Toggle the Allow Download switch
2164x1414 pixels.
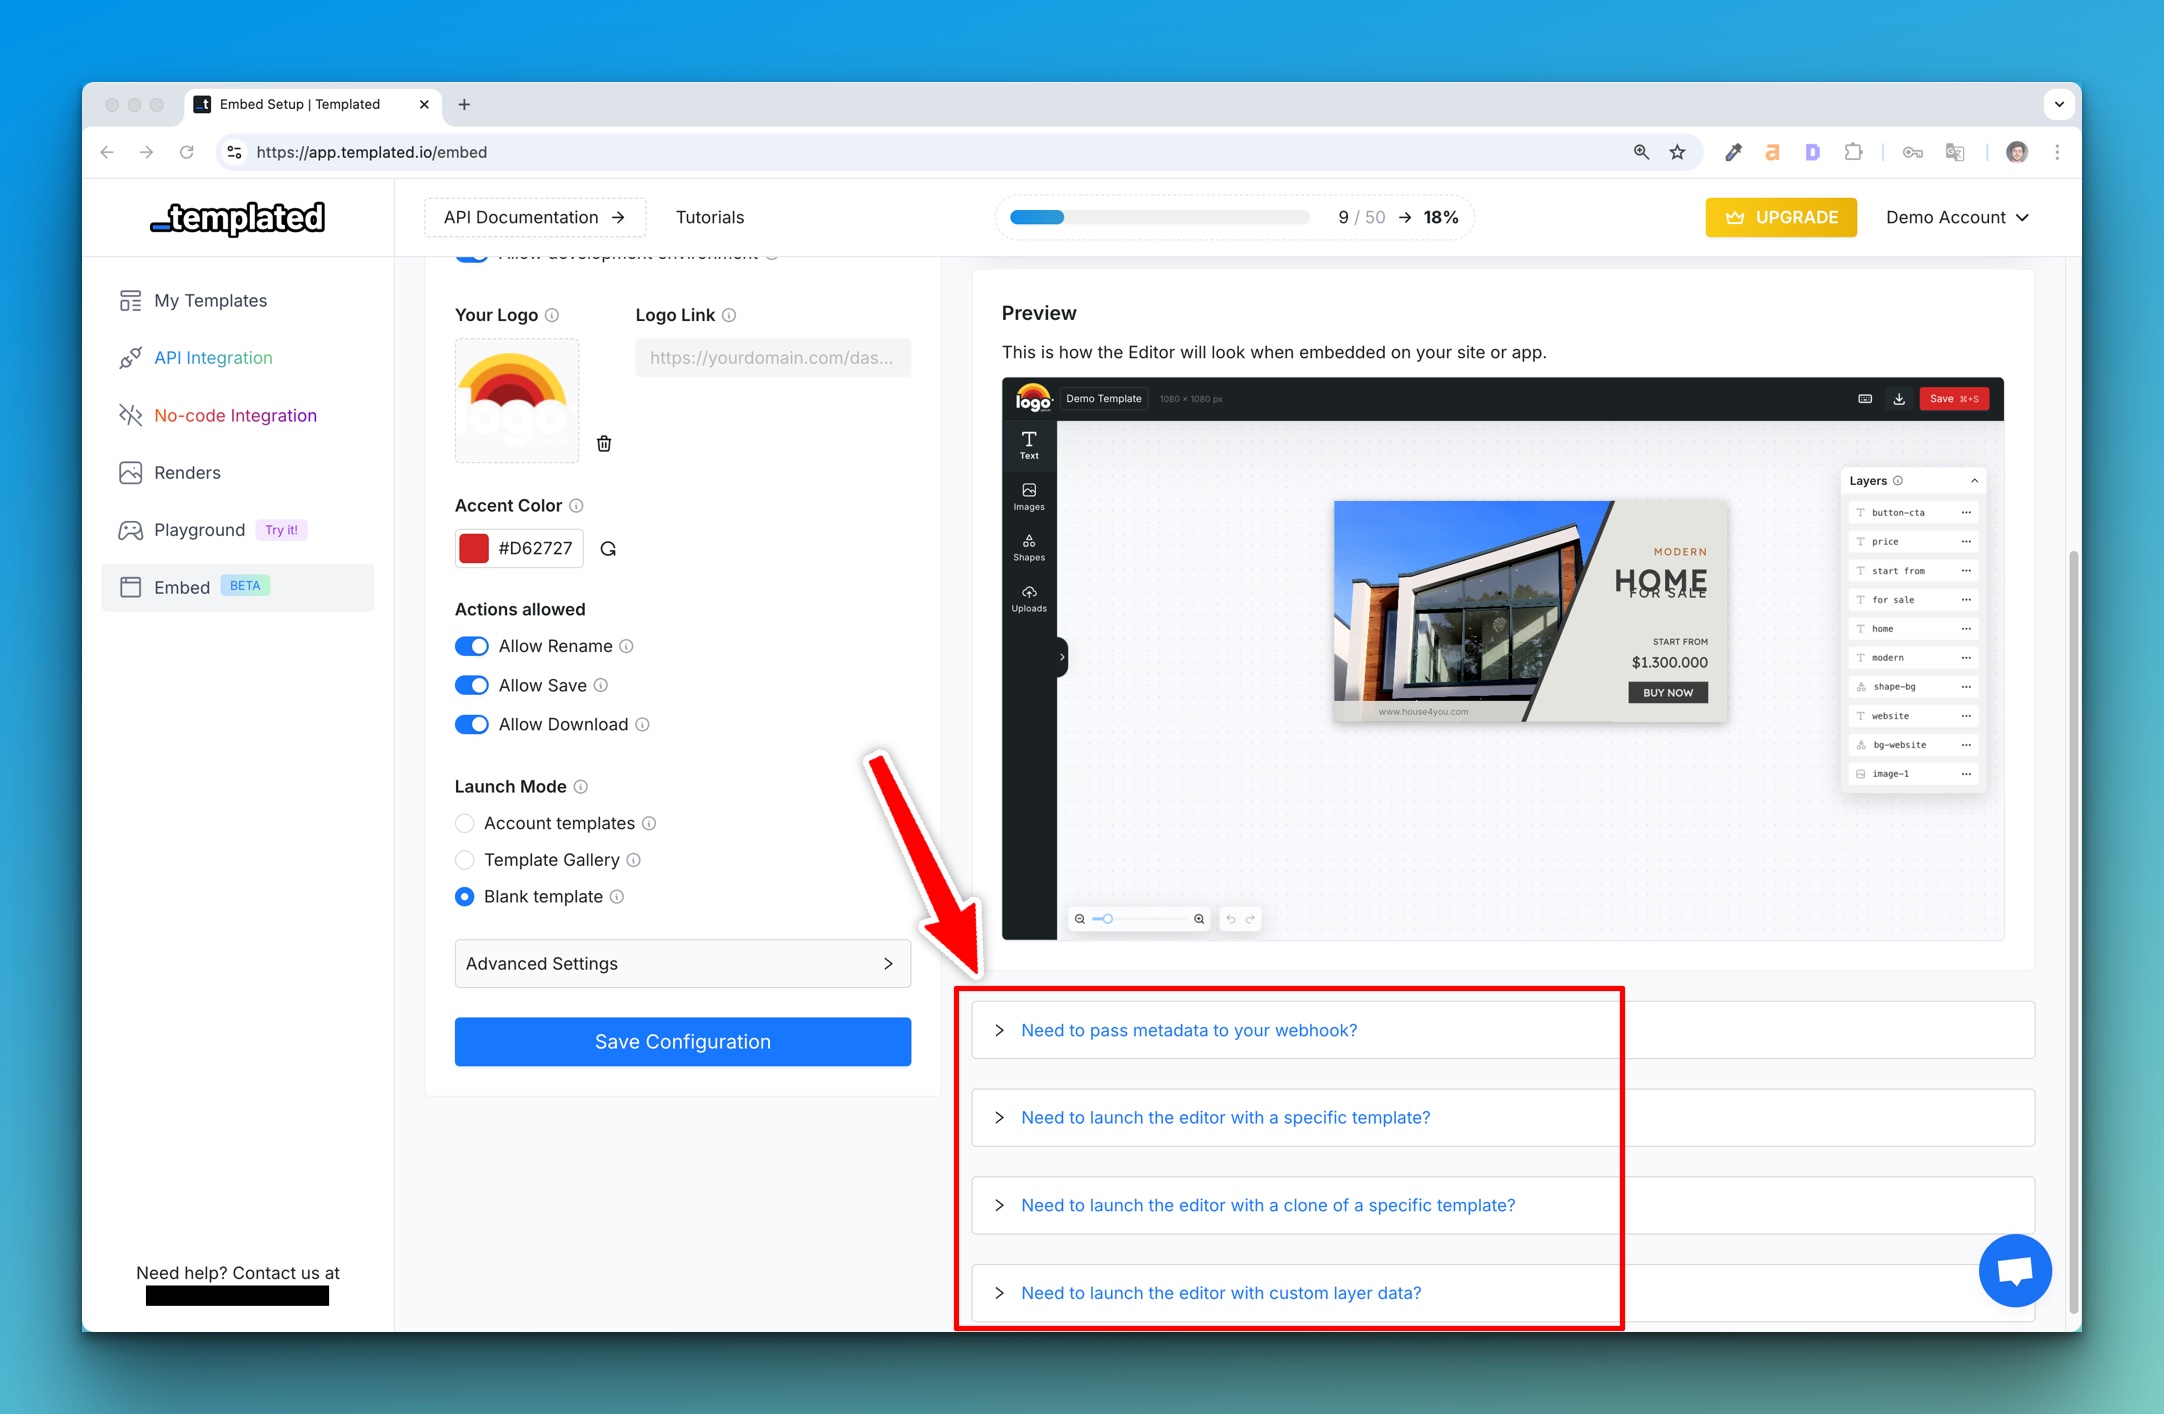pos(472,725)
